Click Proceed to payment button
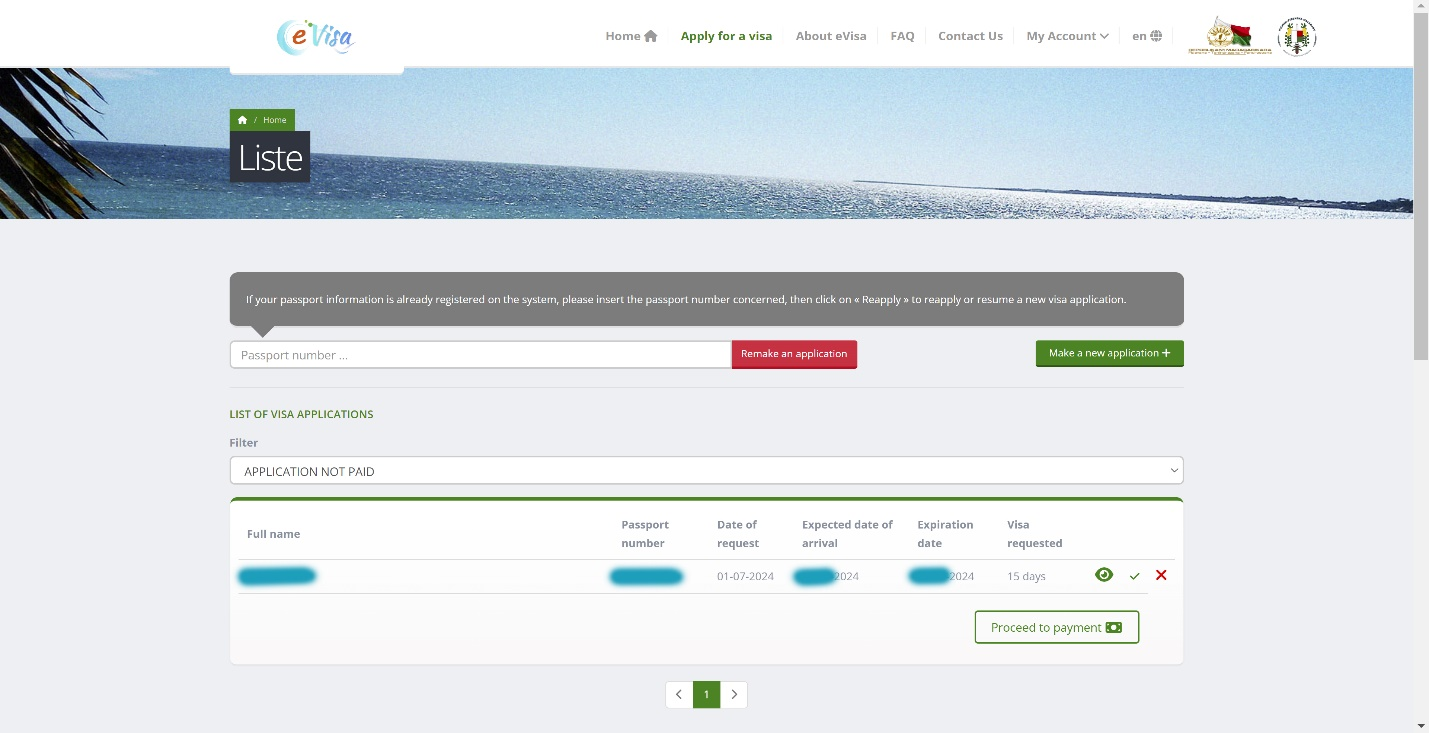Image resolution: width=1429 pixels, height=733 pixels. point(1056,628)
